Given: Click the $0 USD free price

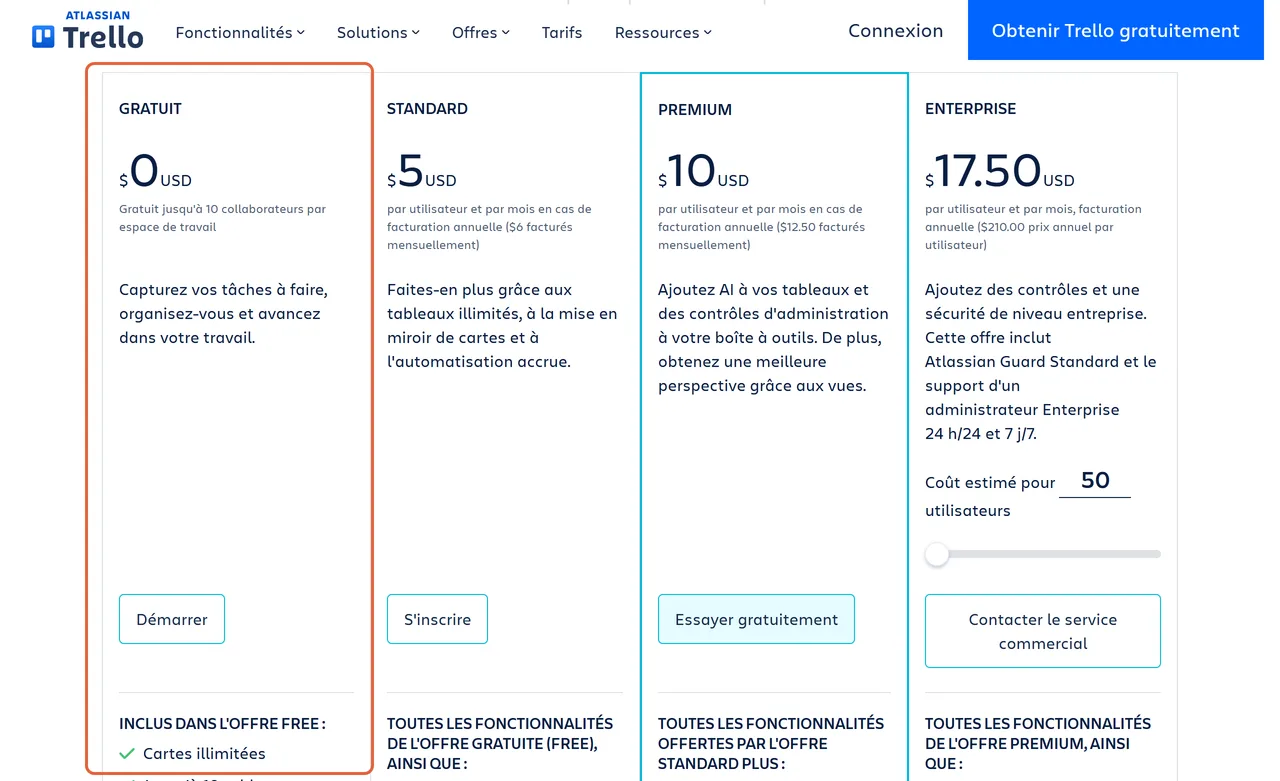Looking at the screenshot, I should coord(155,171).
